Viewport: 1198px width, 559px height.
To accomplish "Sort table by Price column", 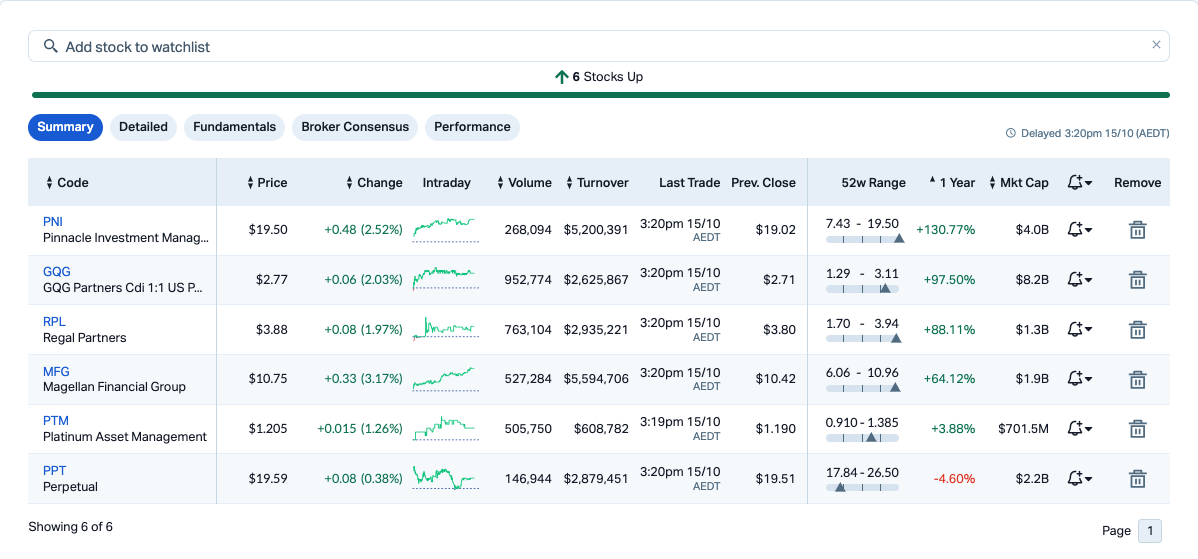I will coord(267,183).
